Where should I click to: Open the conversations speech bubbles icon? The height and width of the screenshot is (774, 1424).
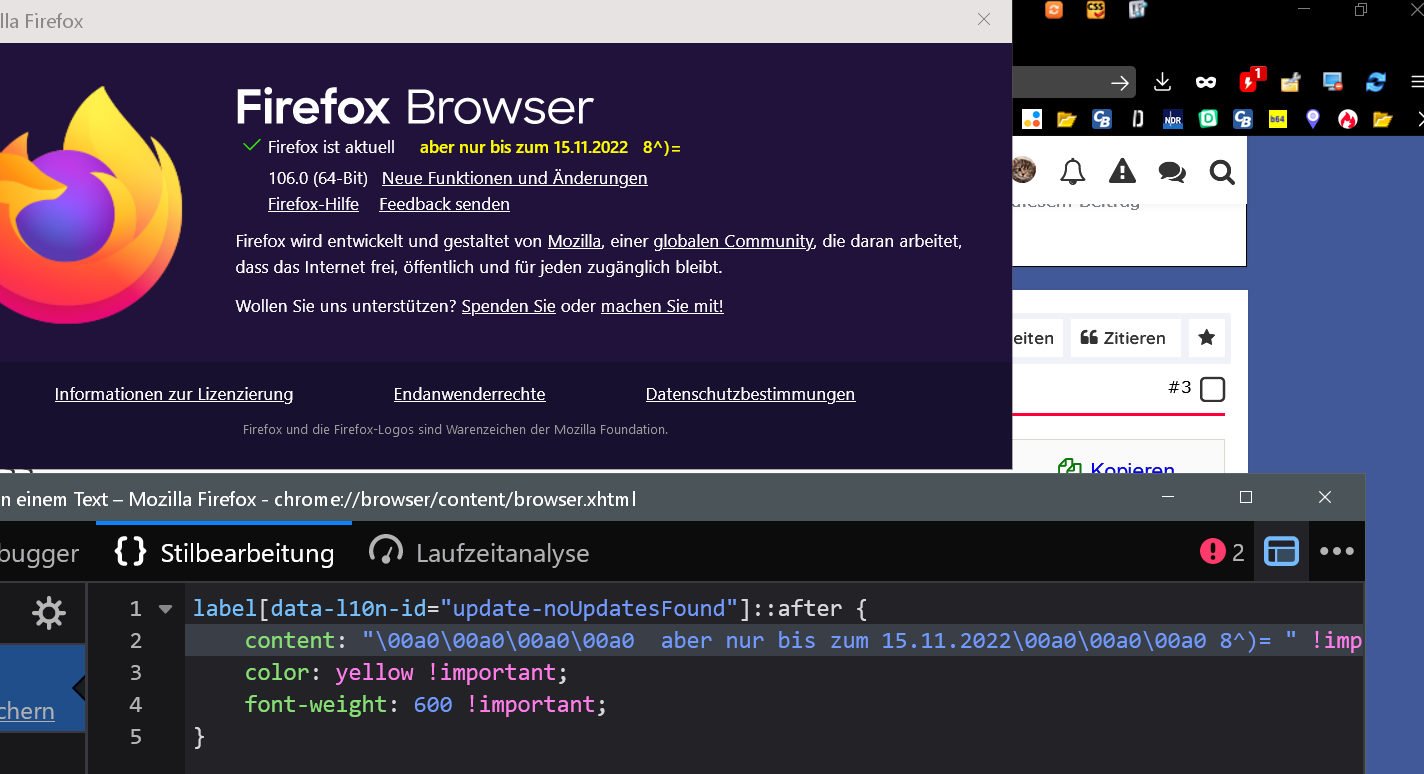1172,172
